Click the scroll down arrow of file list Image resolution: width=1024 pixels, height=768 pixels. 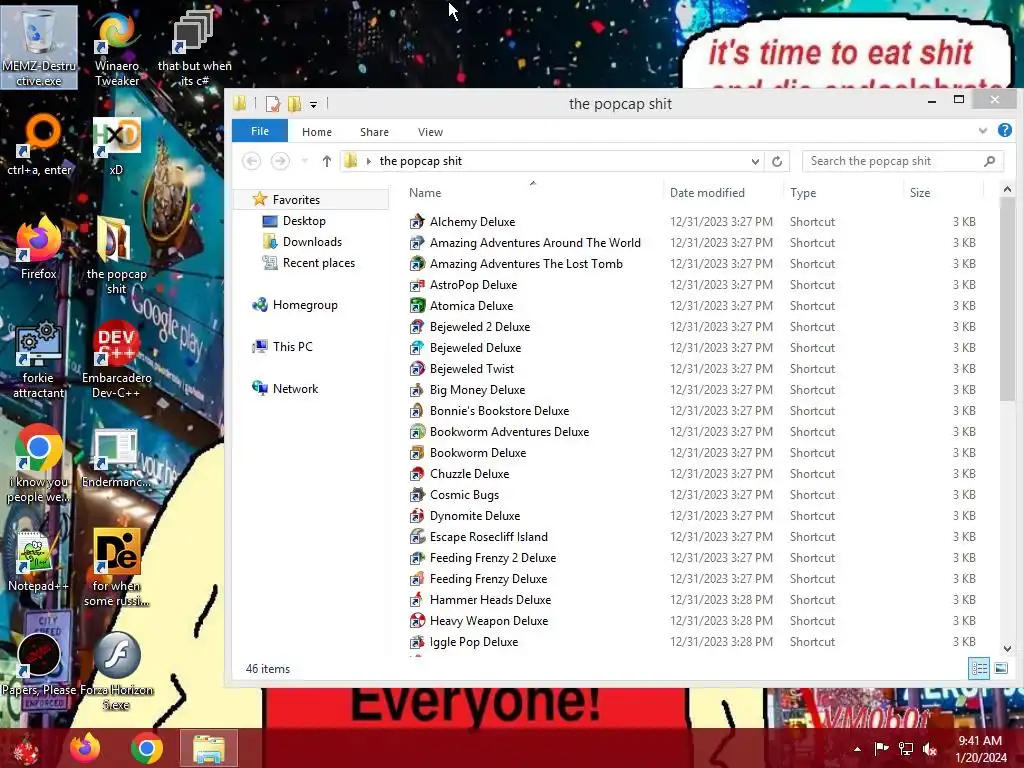[x=1007, y=648]
